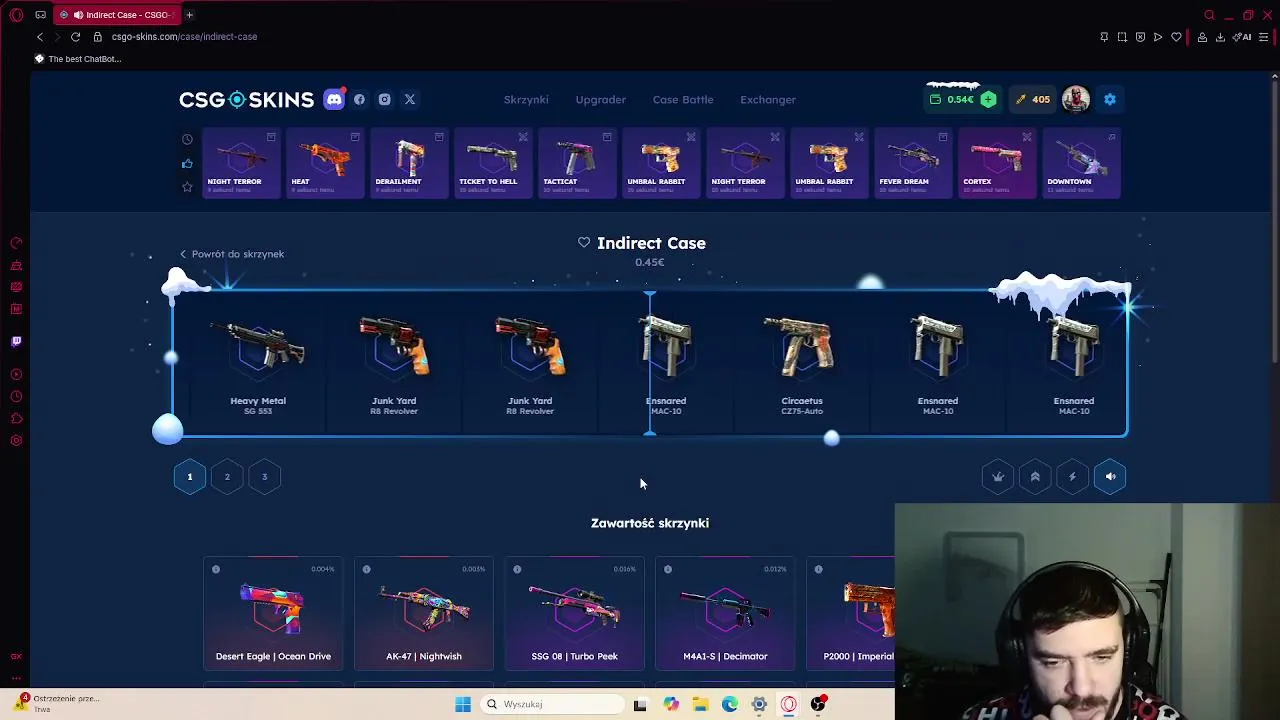
Task: Switch to the Indirect Case browser tab
Action: pyautogui.click(x=118, y=15)
